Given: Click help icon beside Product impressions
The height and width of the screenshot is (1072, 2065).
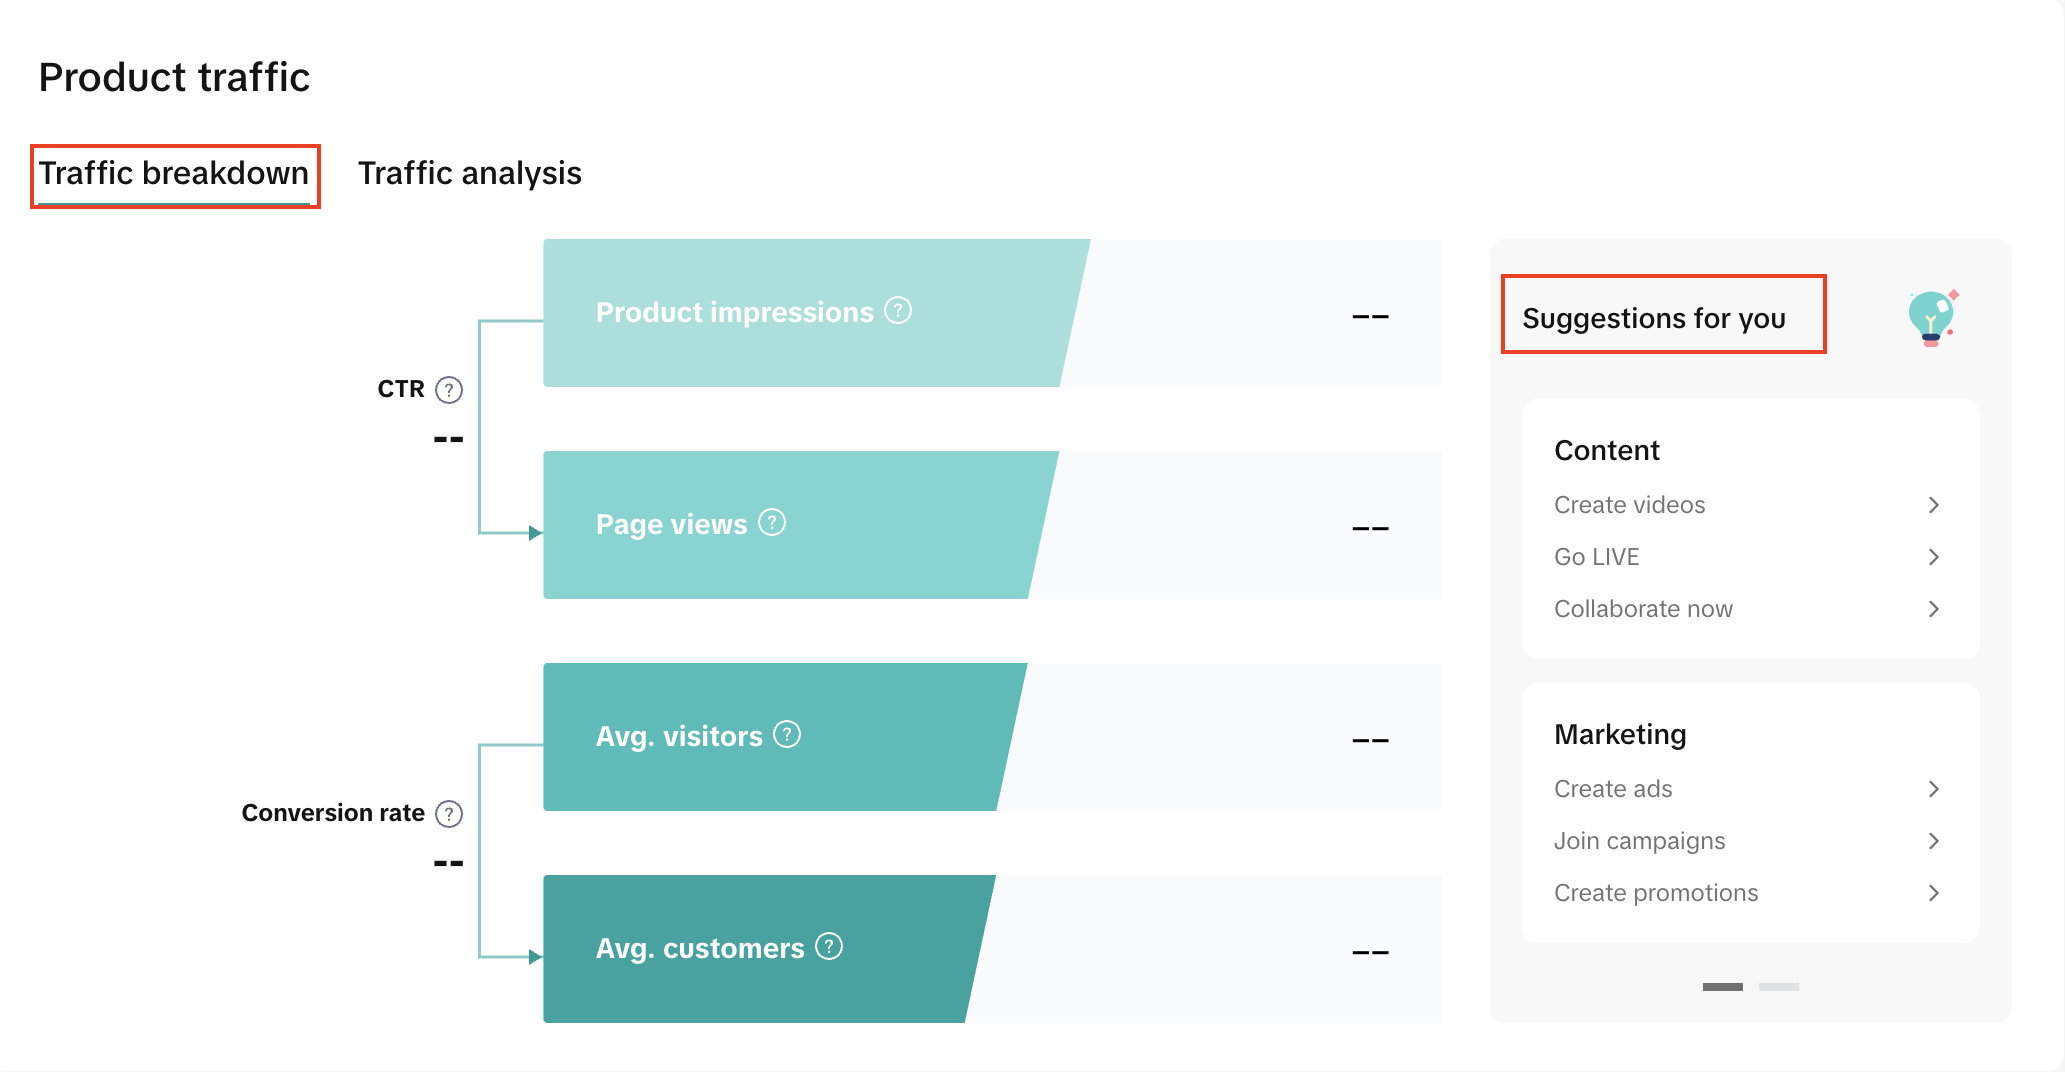Looking at the screenshot, I should click(x=898, y=311).
